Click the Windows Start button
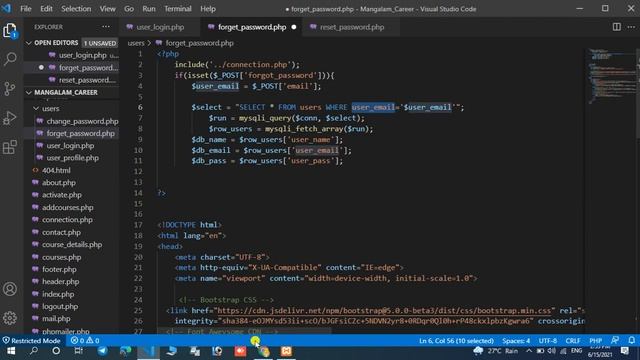This screenshot has height=360, width=640. (x=11, y=351)
